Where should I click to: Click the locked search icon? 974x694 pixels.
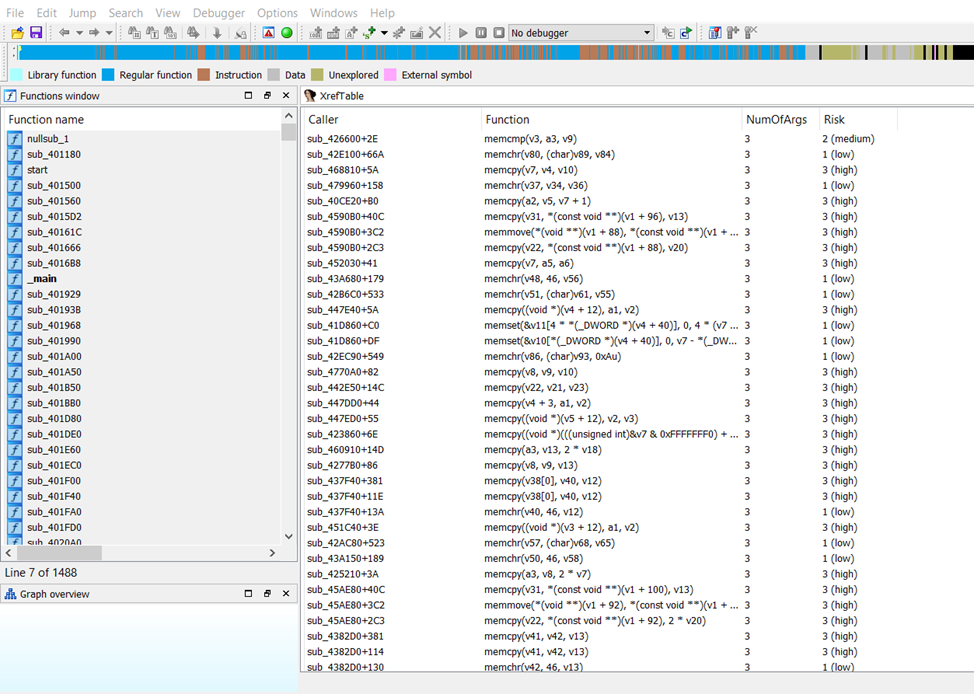[240, 32]
